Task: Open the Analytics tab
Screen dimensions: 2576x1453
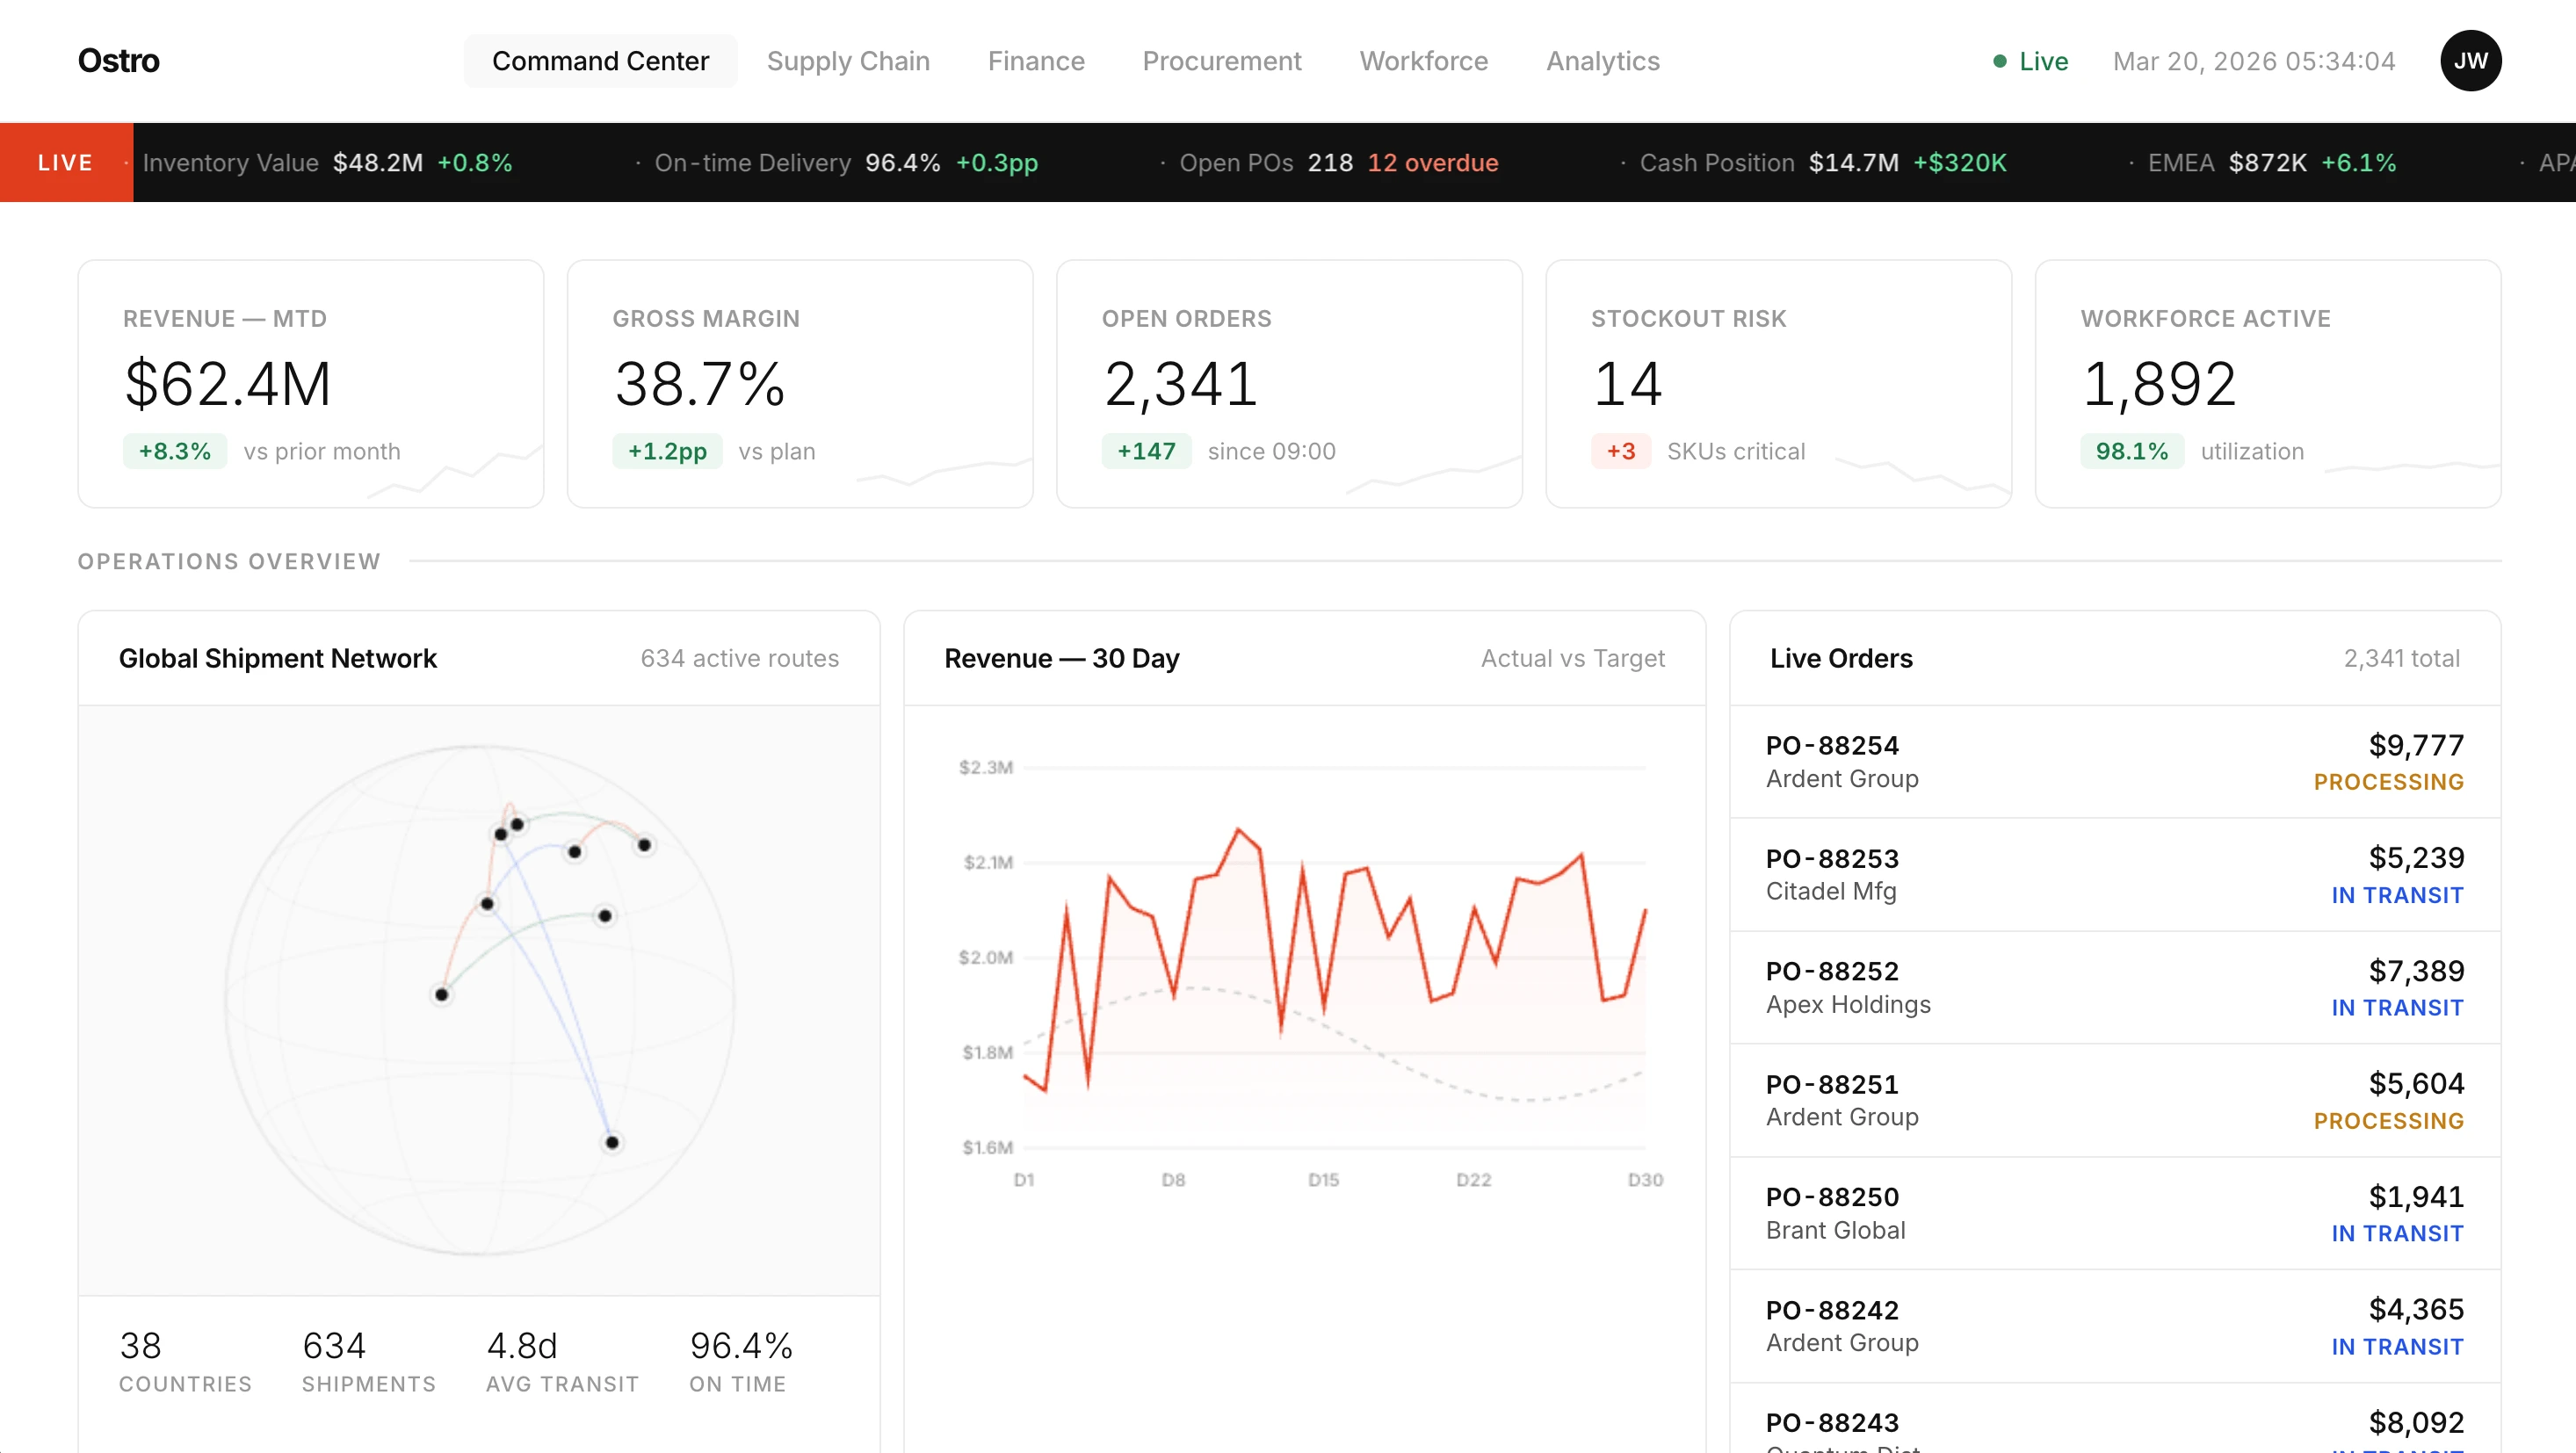Action: click(x=1603, y=61)
